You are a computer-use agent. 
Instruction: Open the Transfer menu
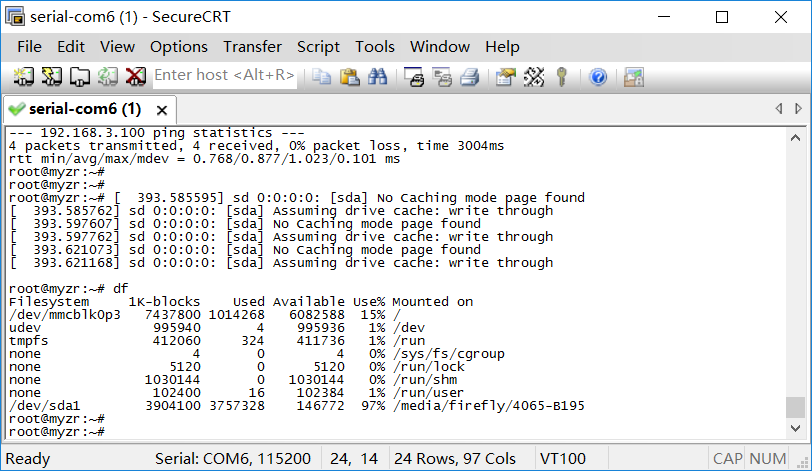[x=252, y=47]
